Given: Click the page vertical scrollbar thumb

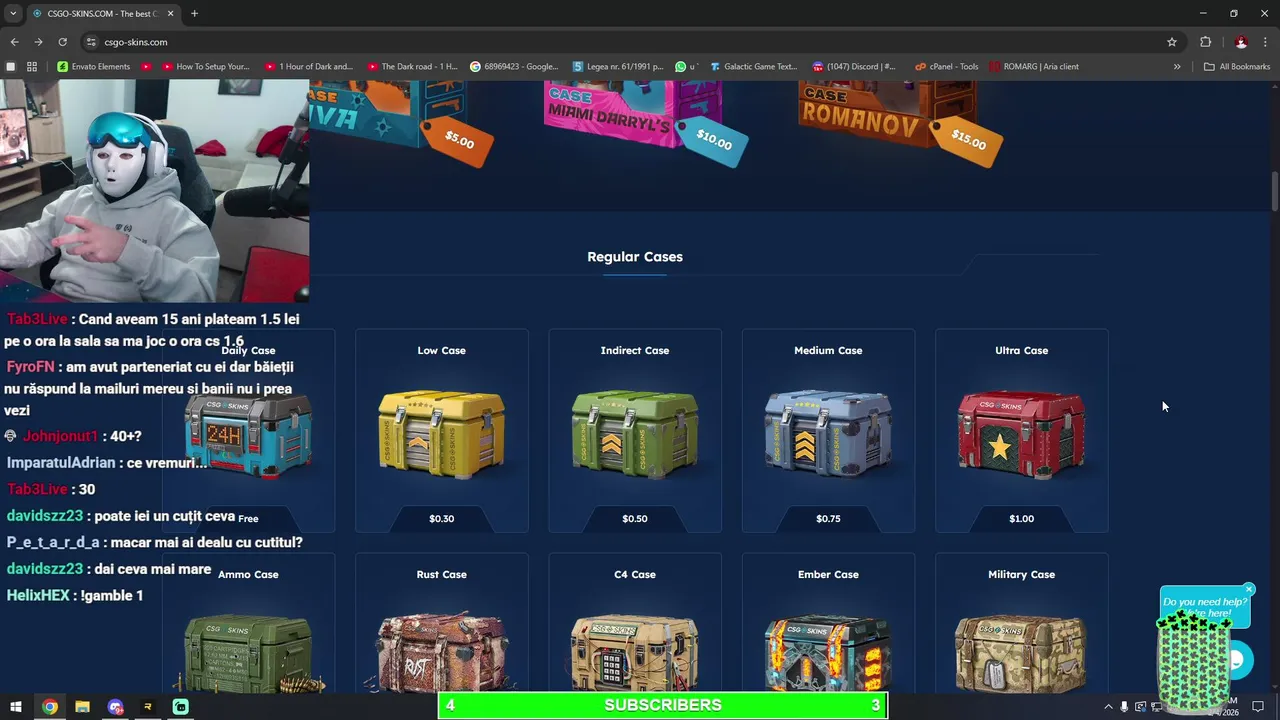Looking at the screenshot, I should click(1274, 192).
